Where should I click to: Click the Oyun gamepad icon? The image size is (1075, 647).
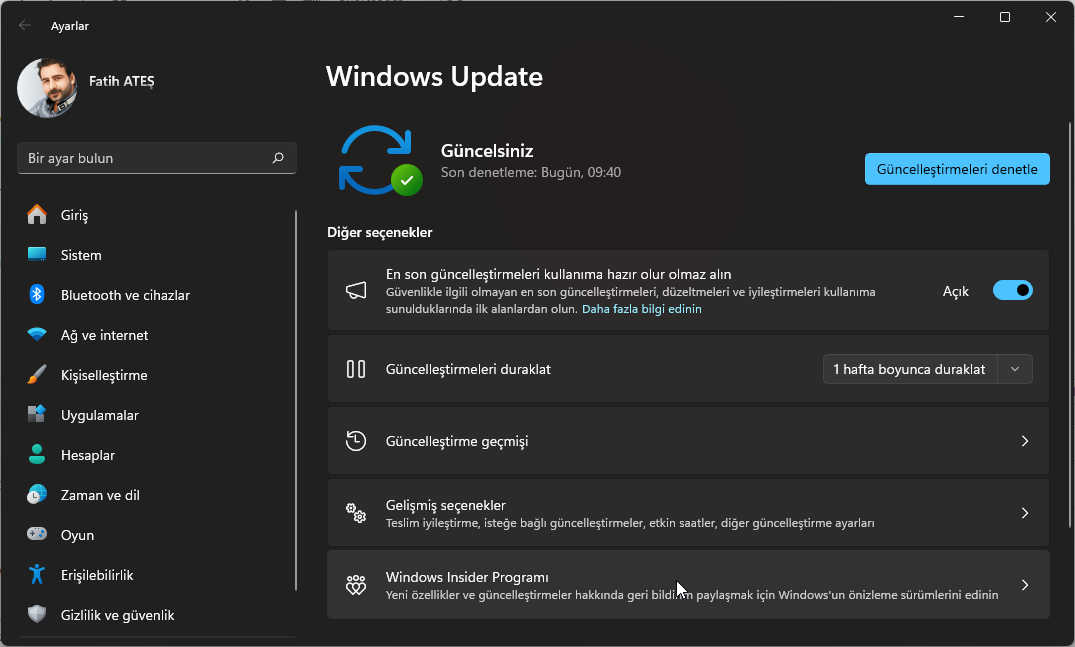[x=37, y=535]
